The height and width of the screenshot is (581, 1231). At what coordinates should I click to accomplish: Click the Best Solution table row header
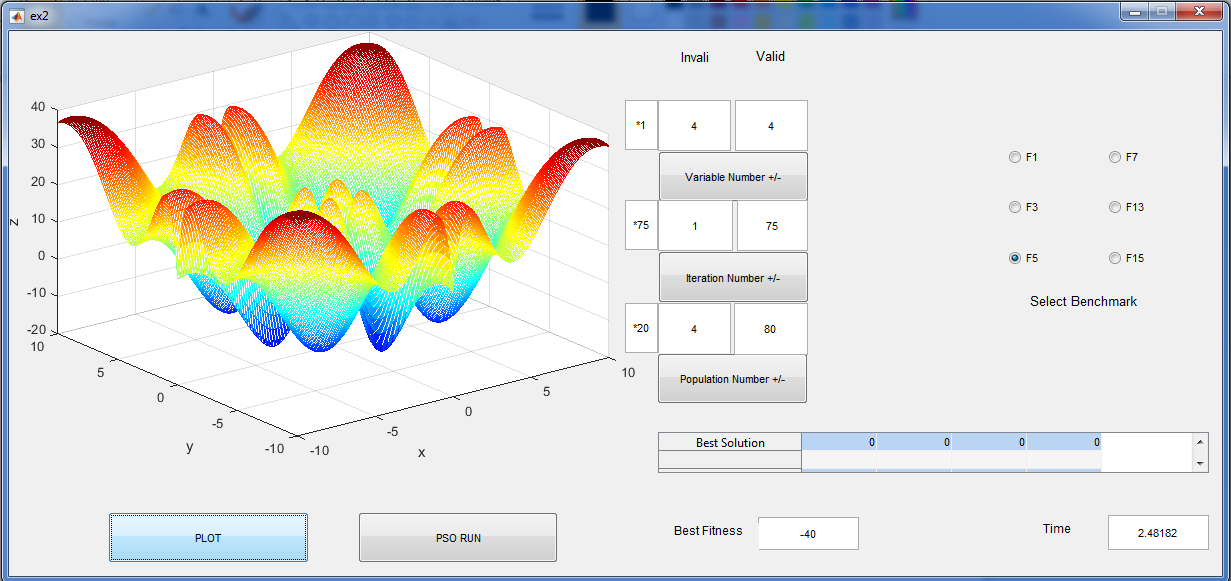(x=730, y=442)
